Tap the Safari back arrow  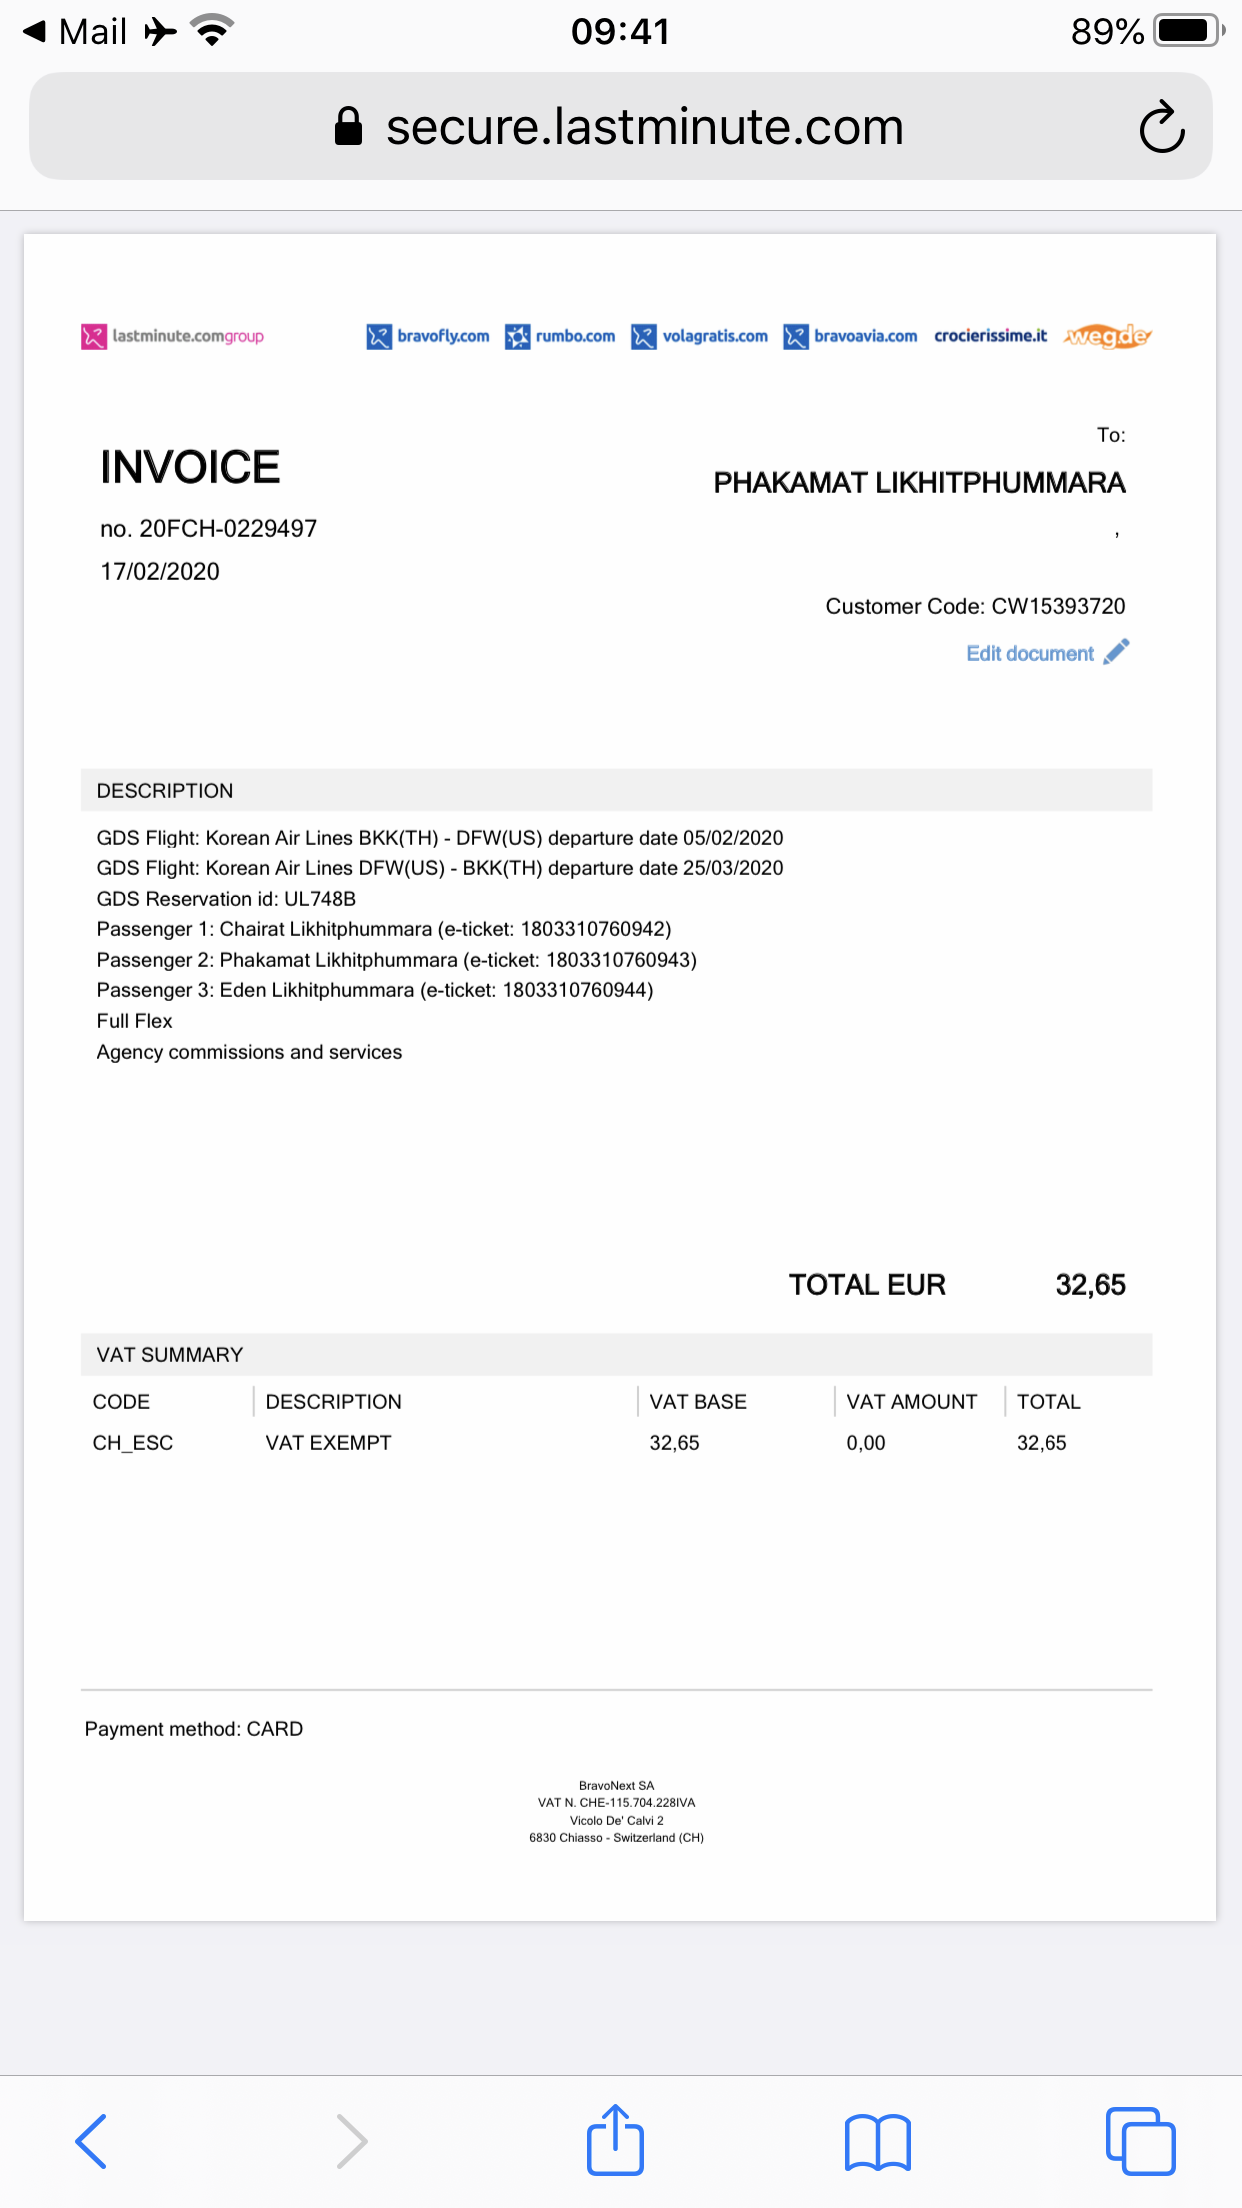coord(91,2141)
